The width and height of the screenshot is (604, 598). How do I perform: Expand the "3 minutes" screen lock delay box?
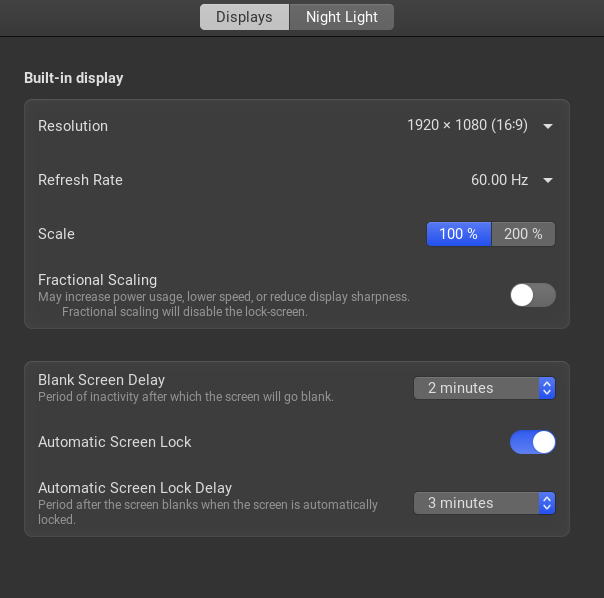475,503
